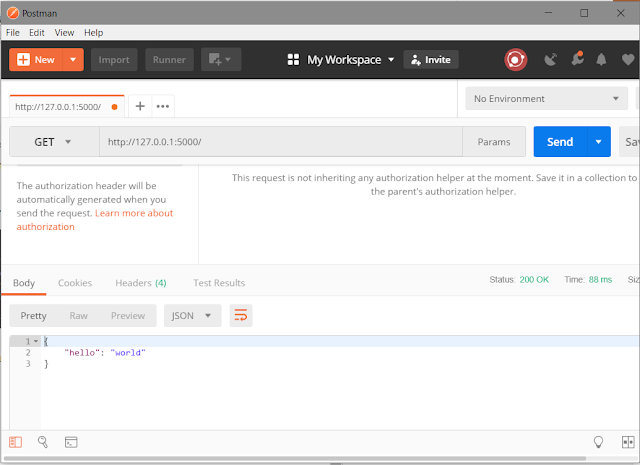640x465 pixels.
Task: Maximize the Postman window
Action: [584, 13]
